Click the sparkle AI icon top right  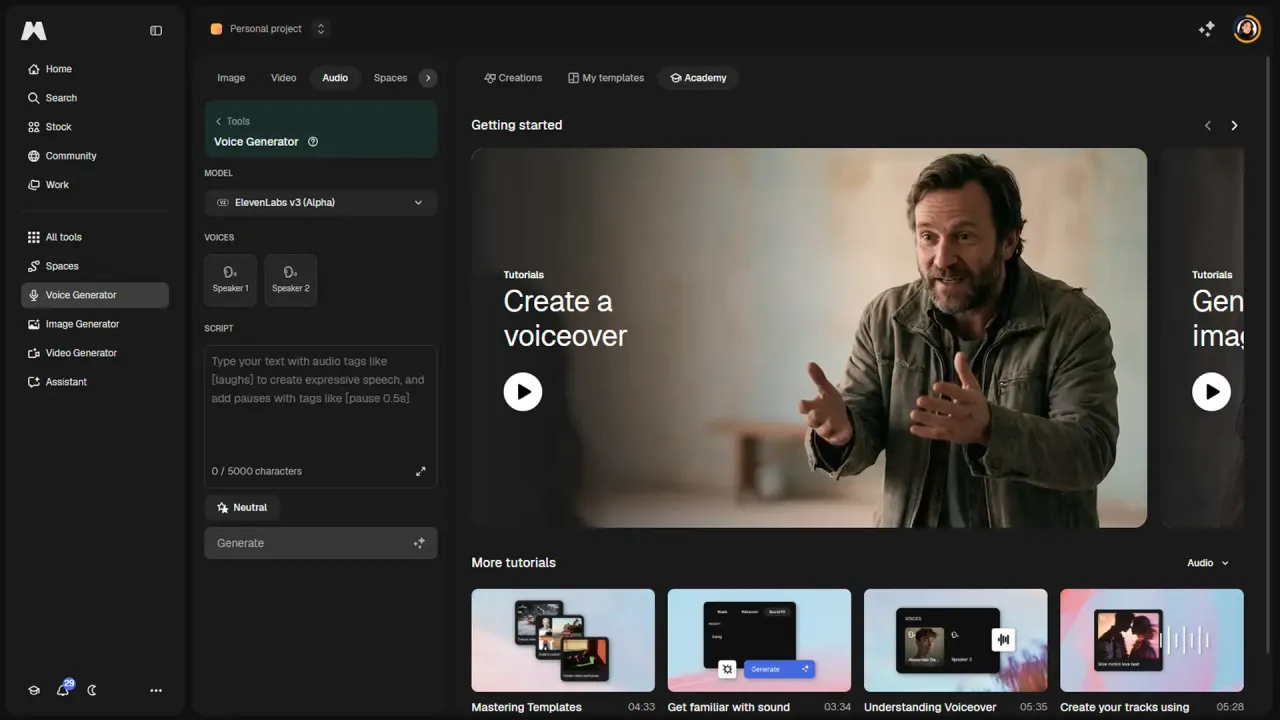(1207, 29)
